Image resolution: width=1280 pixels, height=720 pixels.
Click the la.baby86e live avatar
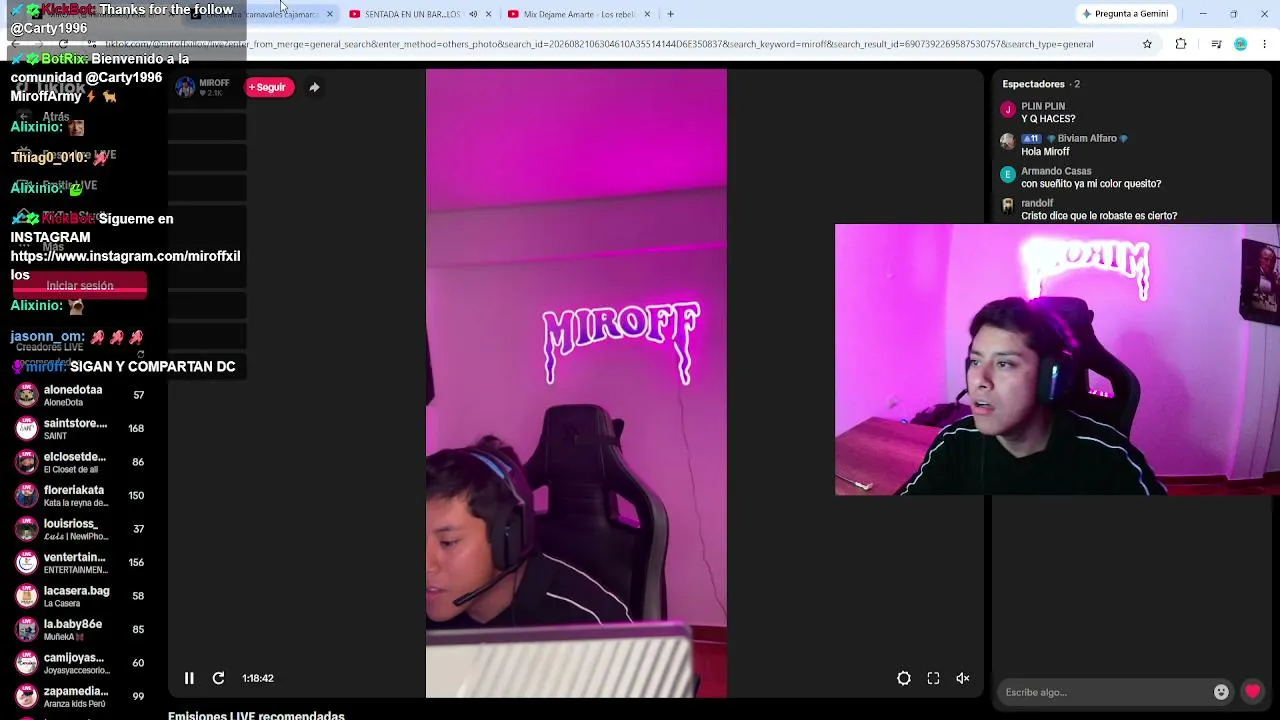click(x=26, y=629)
